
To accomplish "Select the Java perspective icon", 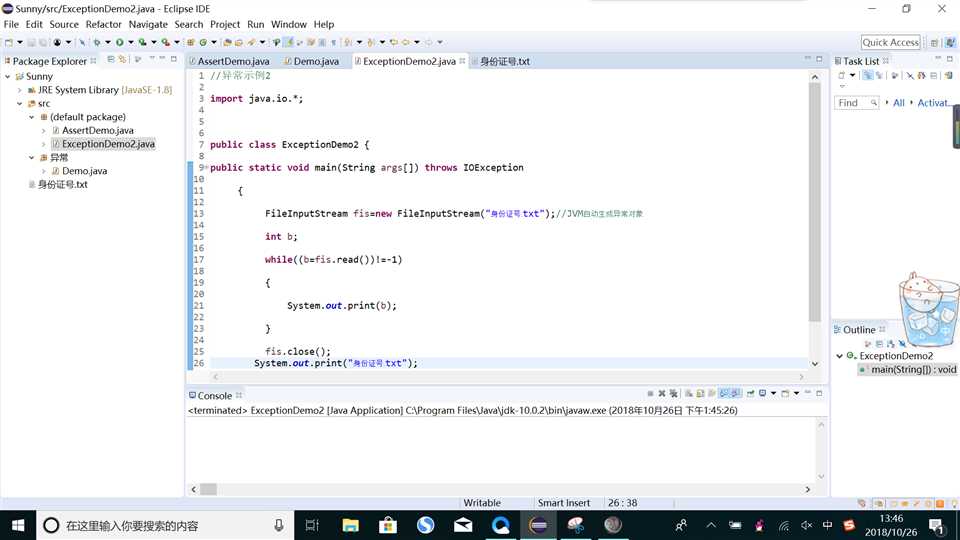I will (950, 42).
